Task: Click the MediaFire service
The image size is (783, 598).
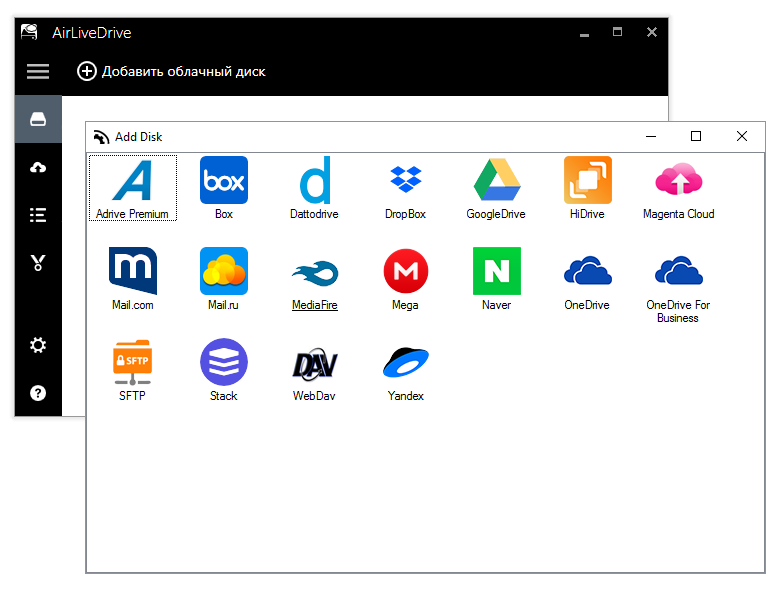Action: [315, 272]
